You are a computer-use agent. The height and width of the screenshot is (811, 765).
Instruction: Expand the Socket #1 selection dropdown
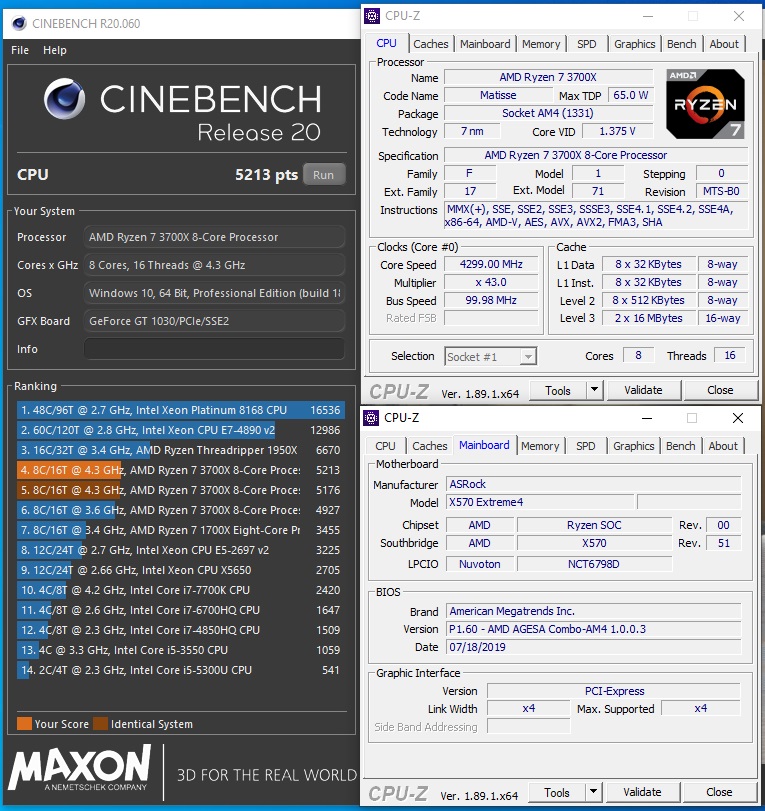pos(527,357)
